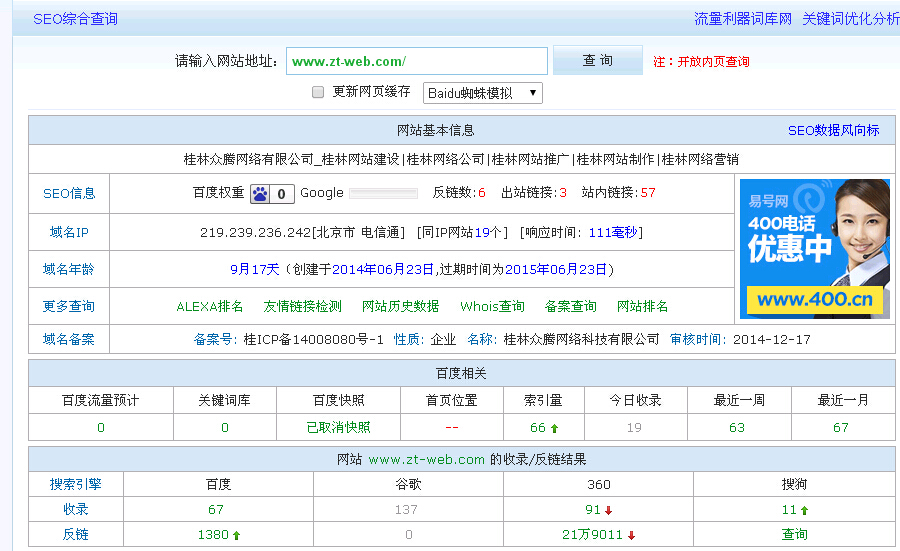Click the 最近一周 value 63
The height and width of the screenshot is (551, 900).
point(737,428)
